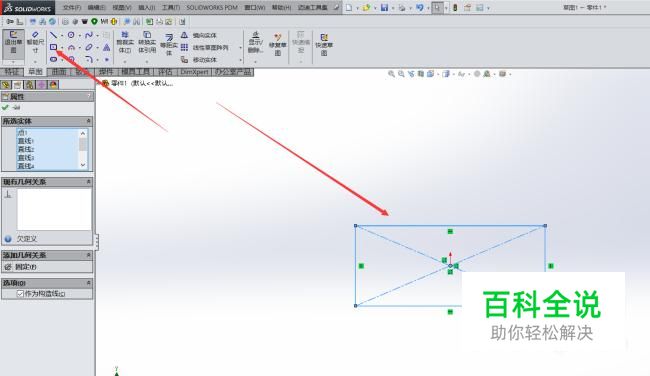Open the Tools (工具) menu
Screen dimensions: 650x376
tap(171, 7)
